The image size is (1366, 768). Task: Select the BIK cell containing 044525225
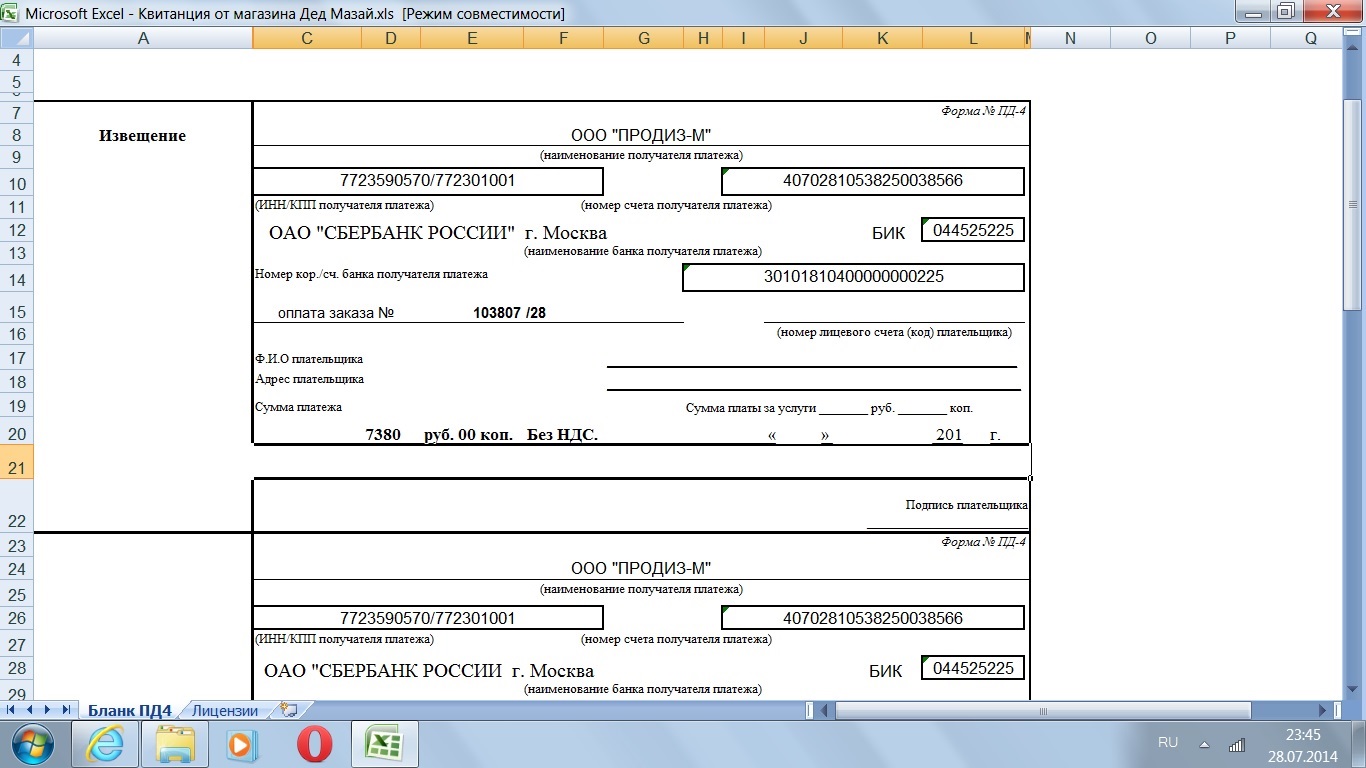[972, 230]
